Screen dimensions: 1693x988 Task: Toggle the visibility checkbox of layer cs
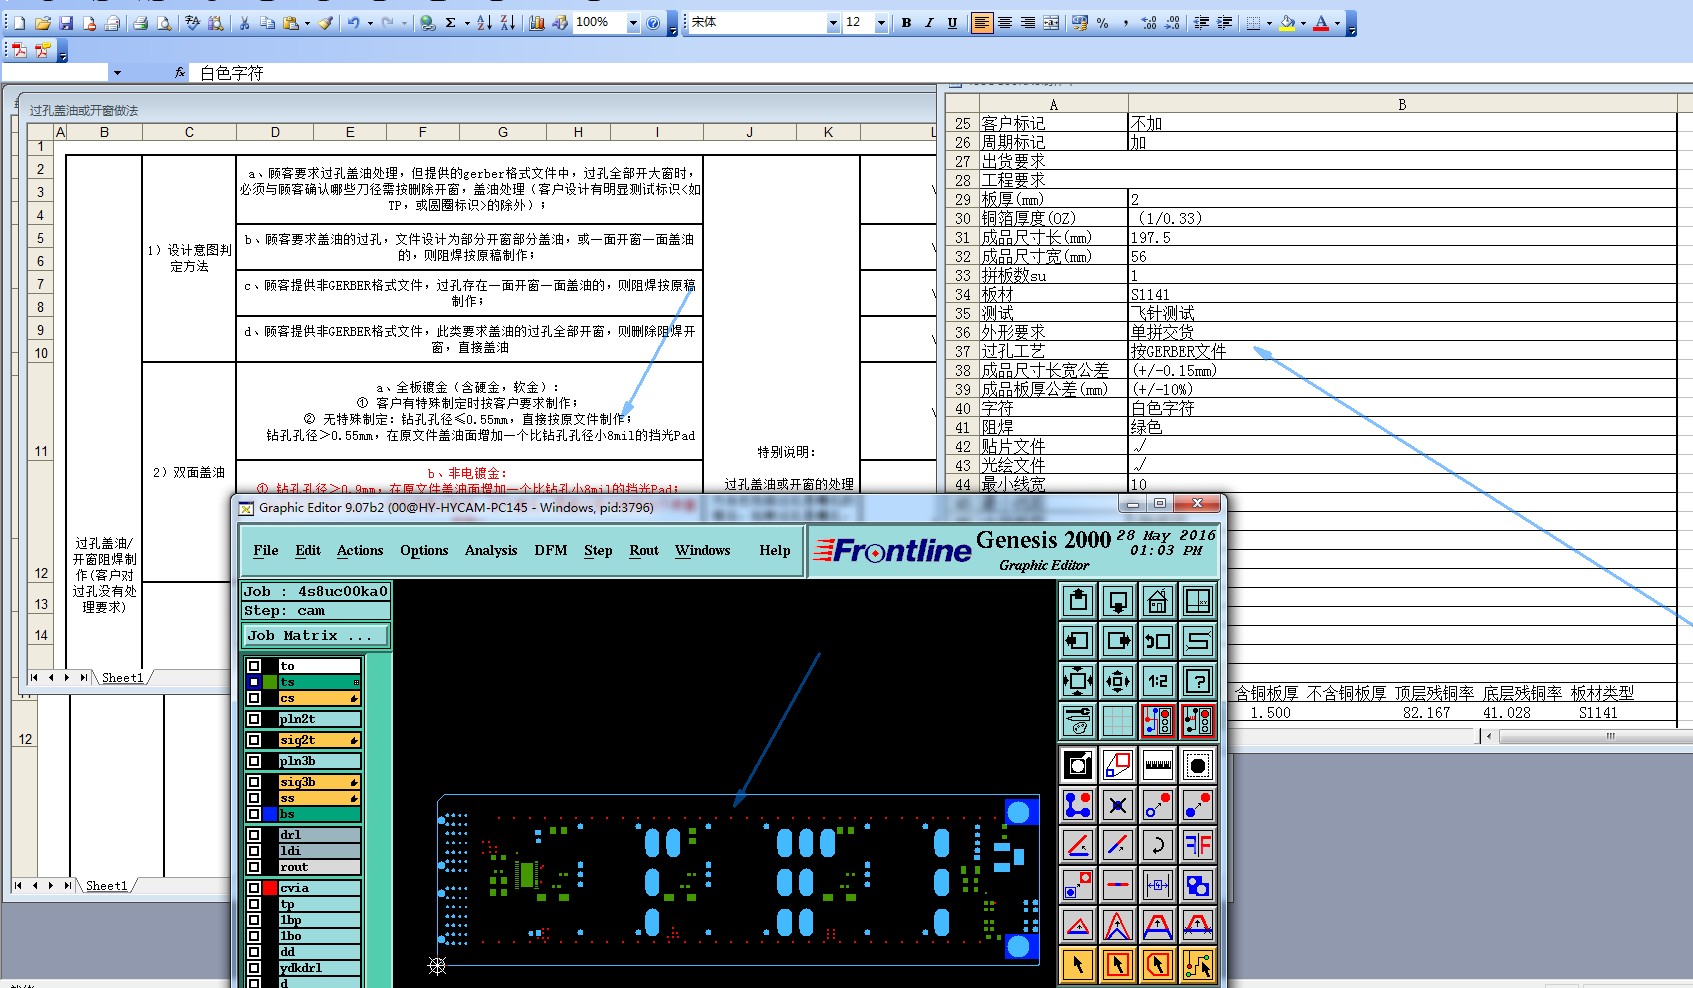click(x=254, y=698)
